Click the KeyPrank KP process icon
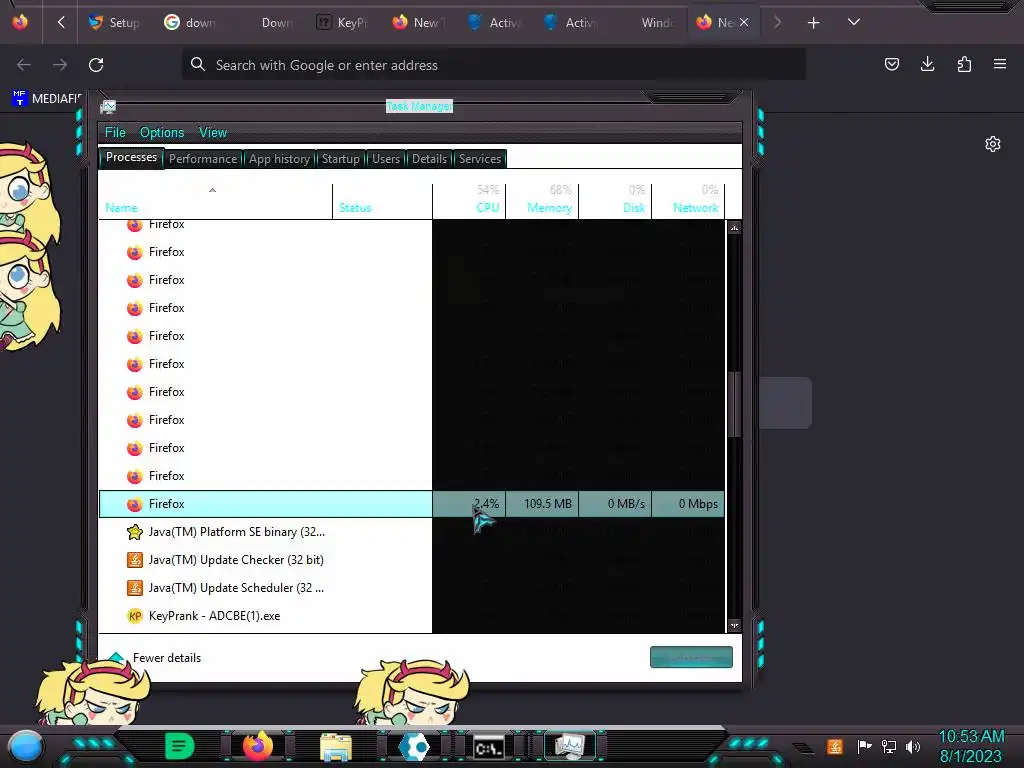The image size is (1024, 768). [135, 616]
